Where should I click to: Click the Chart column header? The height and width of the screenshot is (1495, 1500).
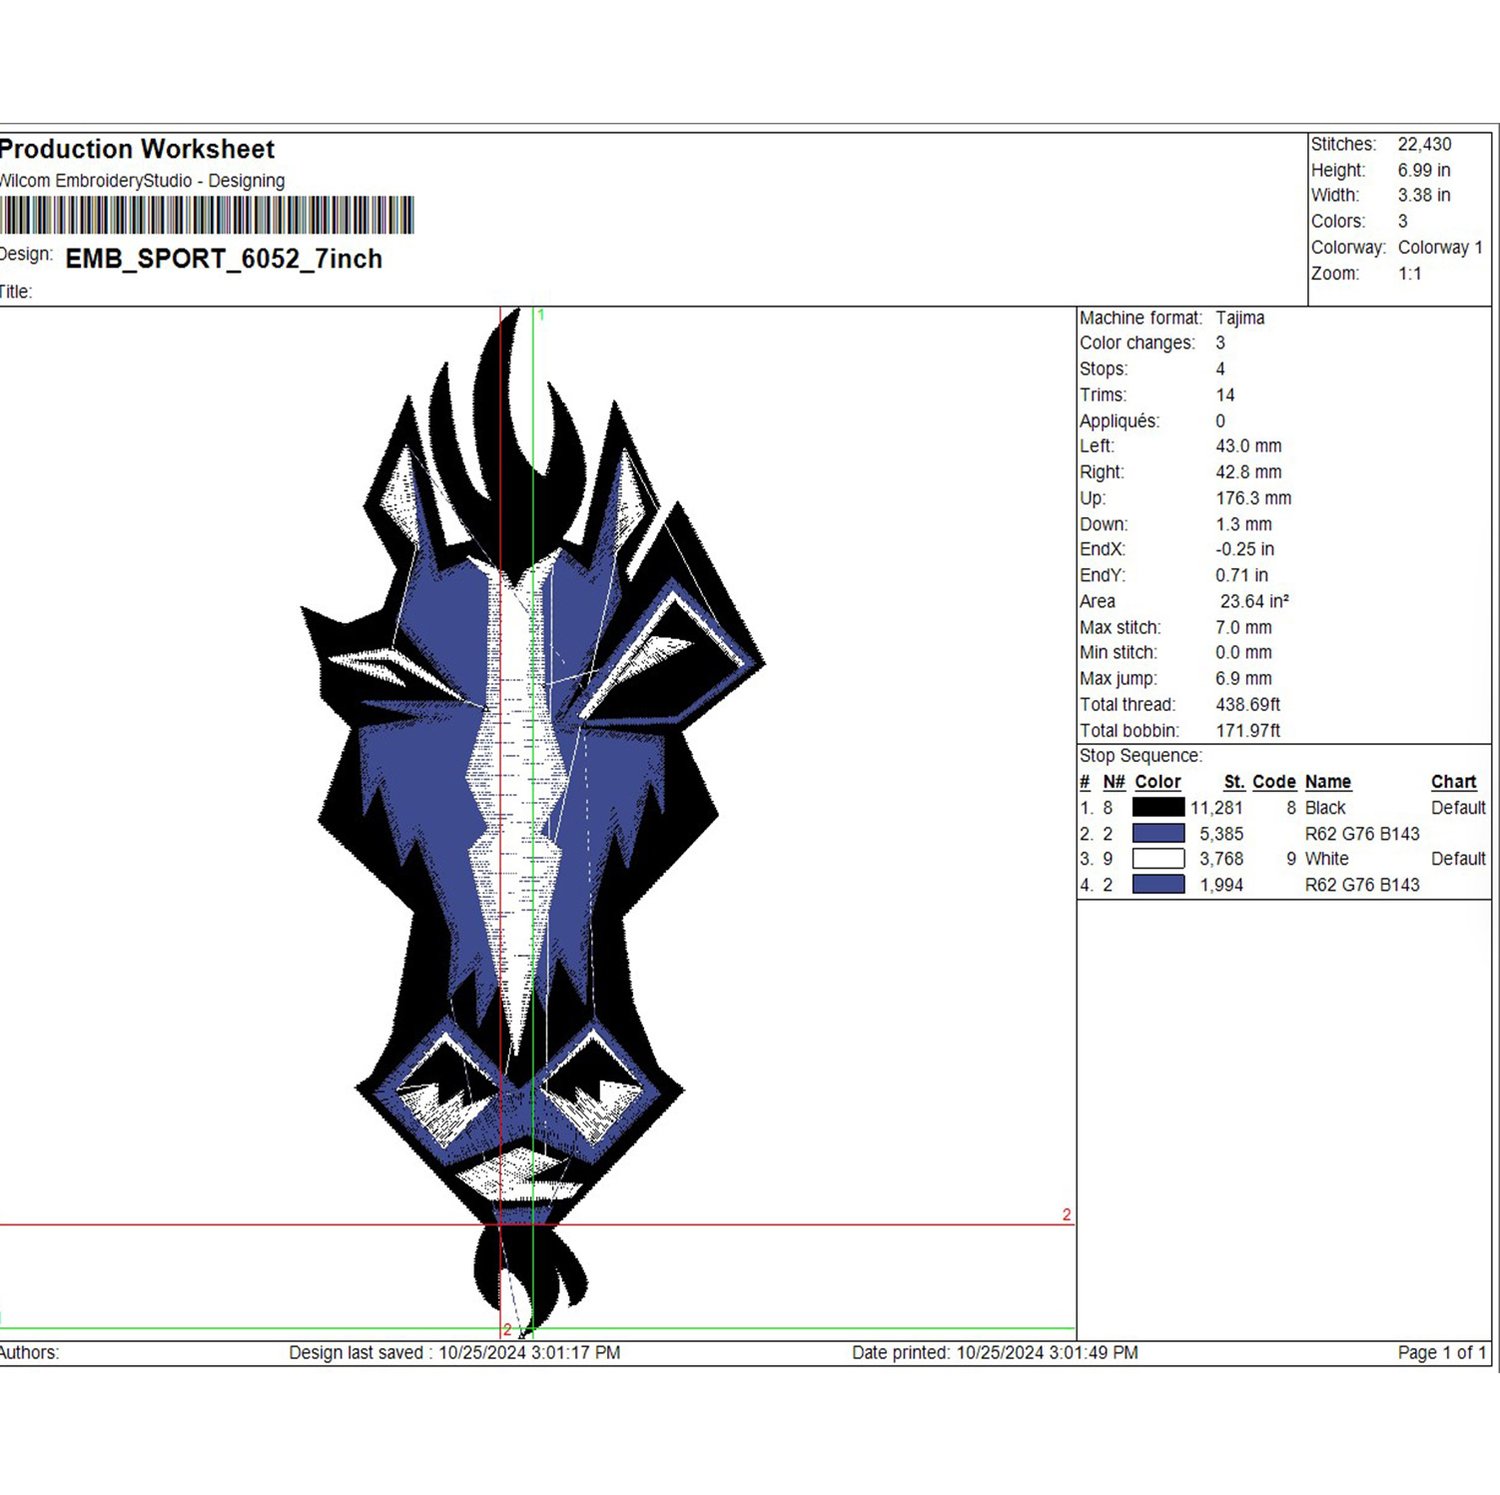click(x=1453, y=782)
